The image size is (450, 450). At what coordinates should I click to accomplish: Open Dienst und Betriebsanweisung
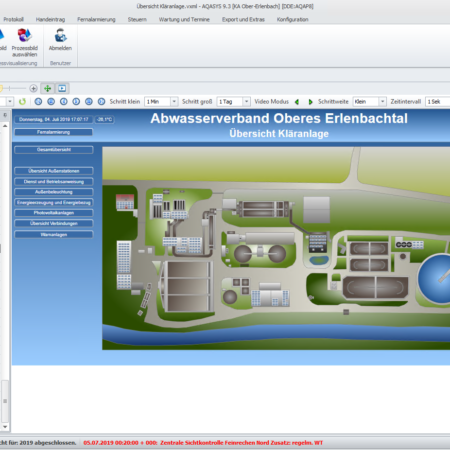tap(53, 182)
